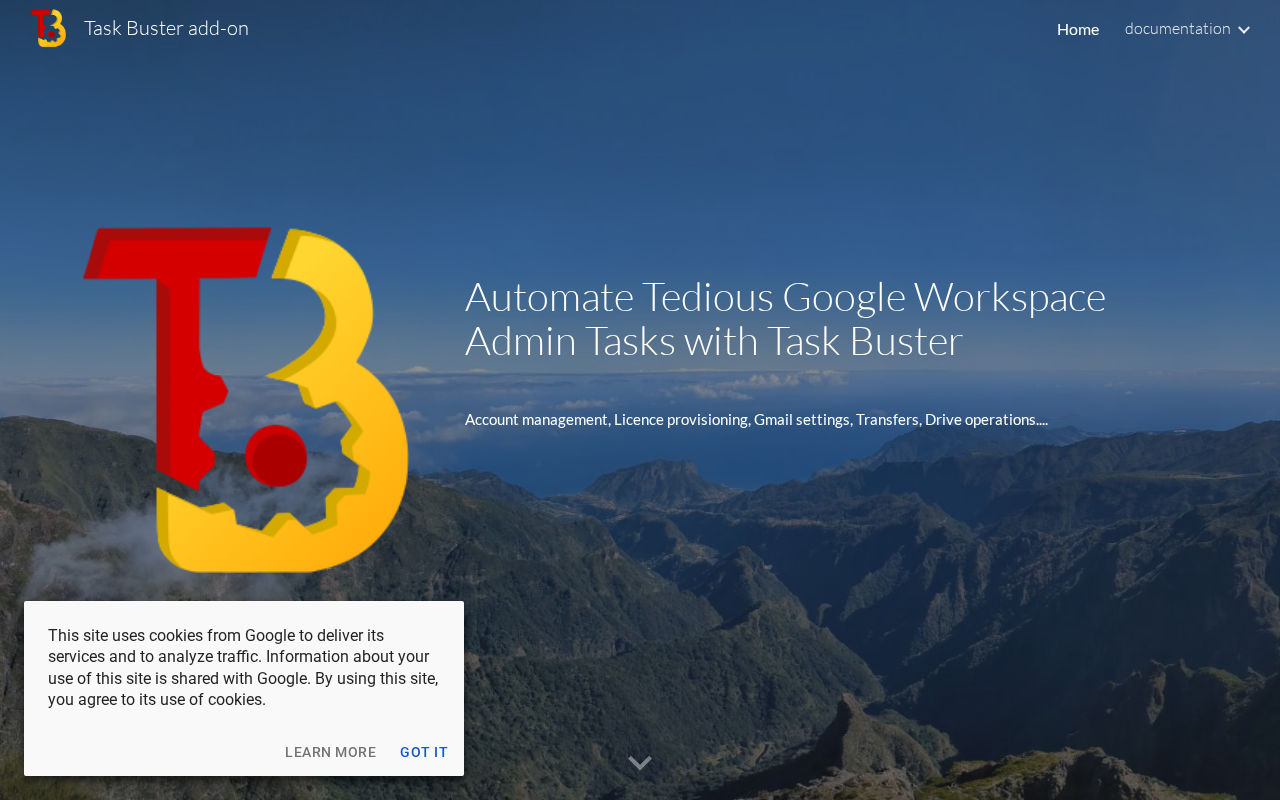
Task: Click 'Licence provisioning' in the subtitle text
Action: (x=681, y=420)
